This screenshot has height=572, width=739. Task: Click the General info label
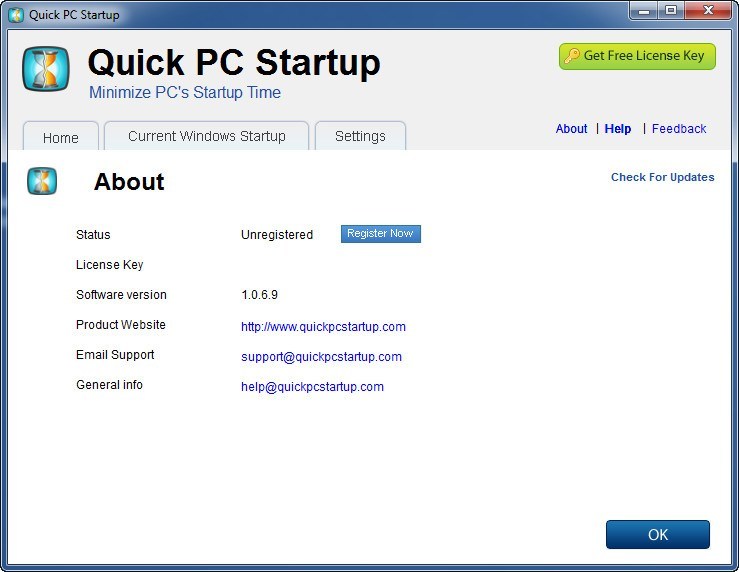[x=109, y=385]
